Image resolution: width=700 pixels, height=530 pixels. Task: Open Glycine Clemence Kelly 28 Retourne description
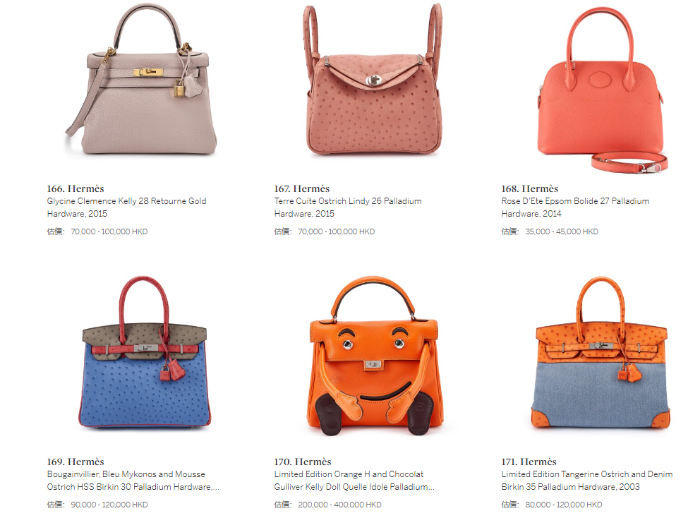tap(126, 207)
